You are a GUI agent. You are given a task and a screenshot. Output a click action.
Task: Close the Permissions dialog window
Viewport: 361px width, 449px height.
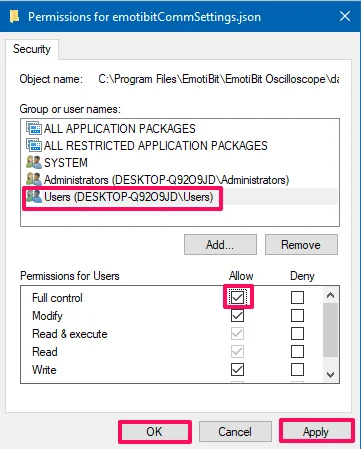coord(345,16)
